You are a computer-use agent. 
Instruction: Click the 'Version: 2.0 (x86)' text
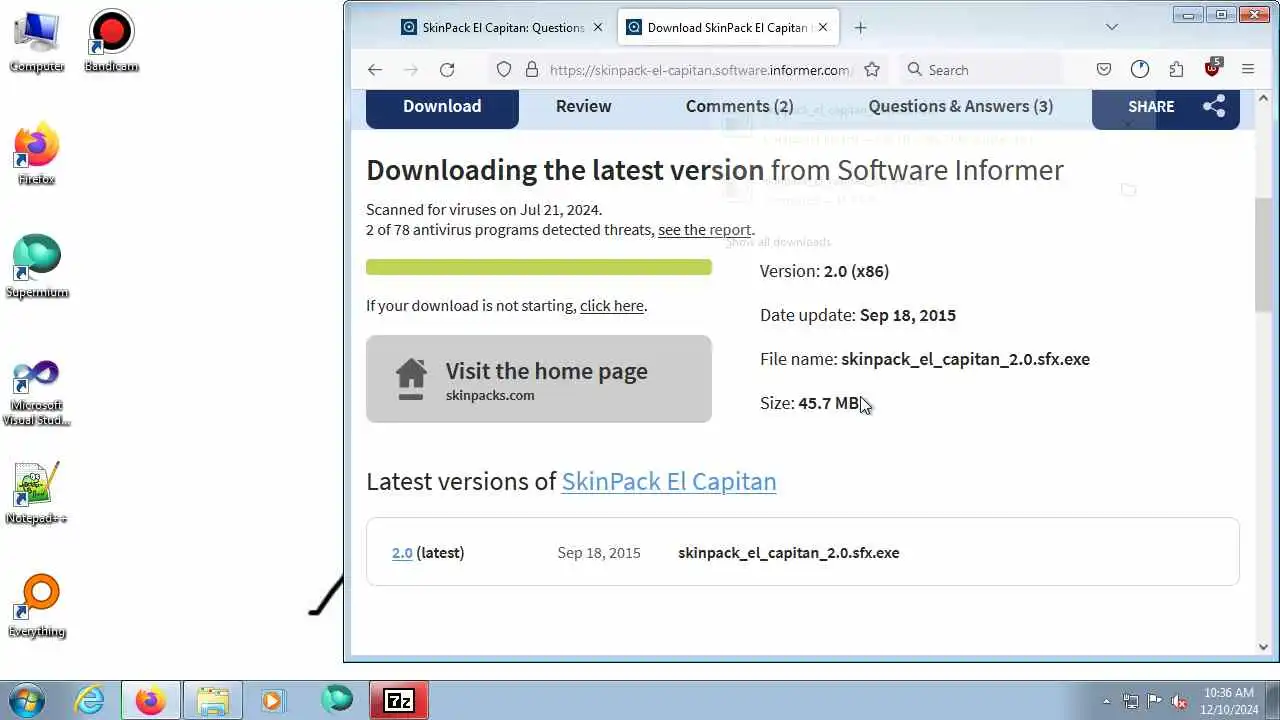[x=824, y=271]
